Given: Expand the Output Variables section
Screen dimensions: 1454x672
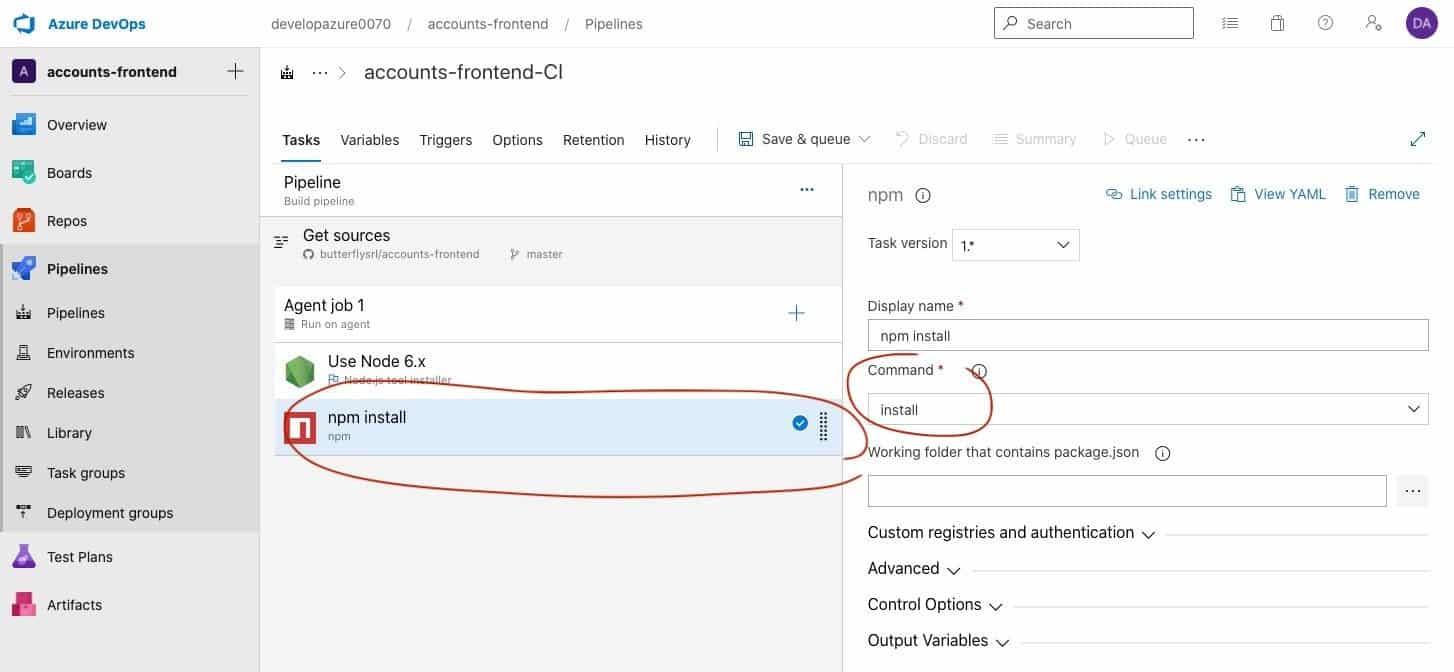Looking at the screenshot, I should tap(939, 641).
